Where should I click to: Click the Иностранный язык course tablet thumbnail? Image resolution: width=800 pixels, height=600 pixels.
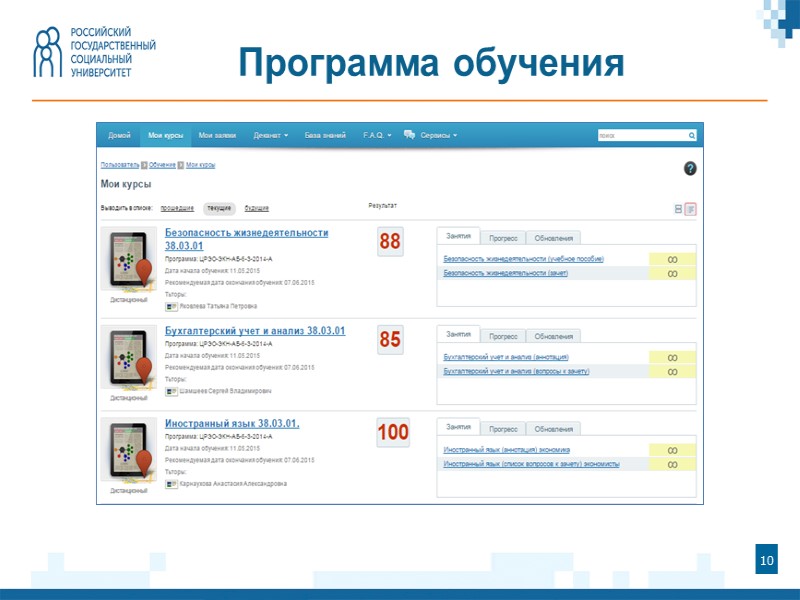click(129, 451)
